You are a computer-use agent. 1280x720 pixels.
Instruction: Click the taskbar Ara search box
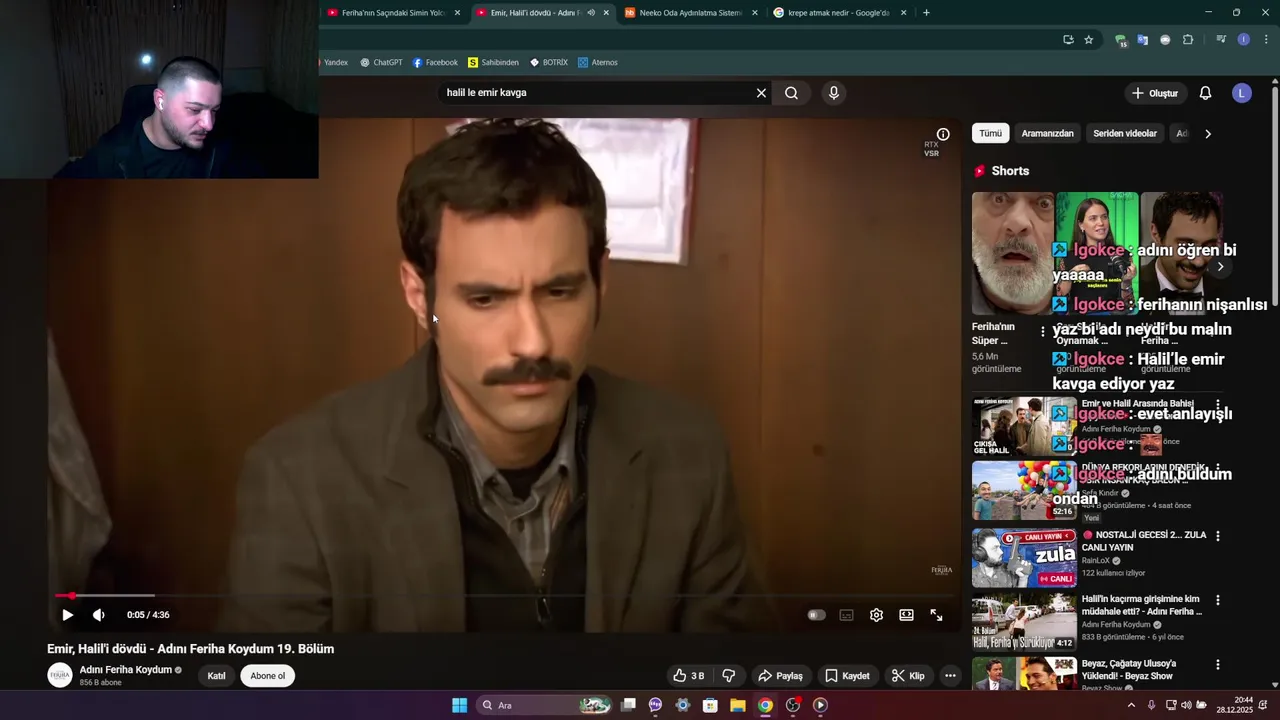[x=546, y=705]
